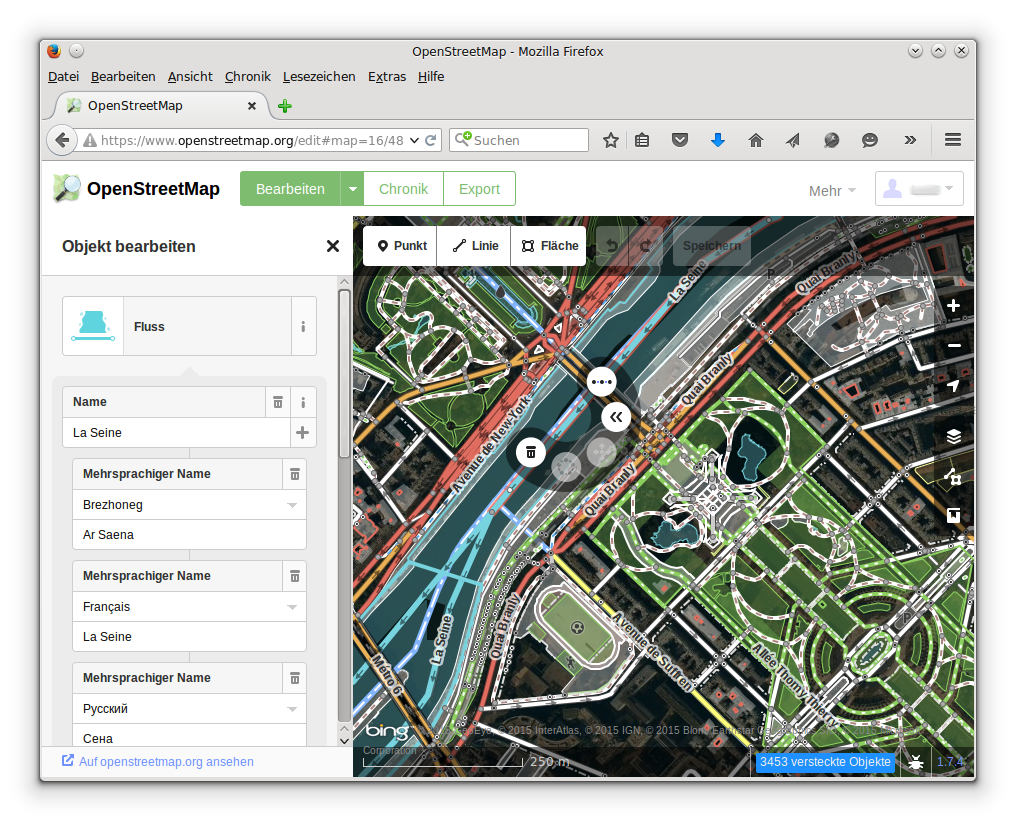Open the Mehr dropdown menu
Screen dimensions: 1016x821
832,190
